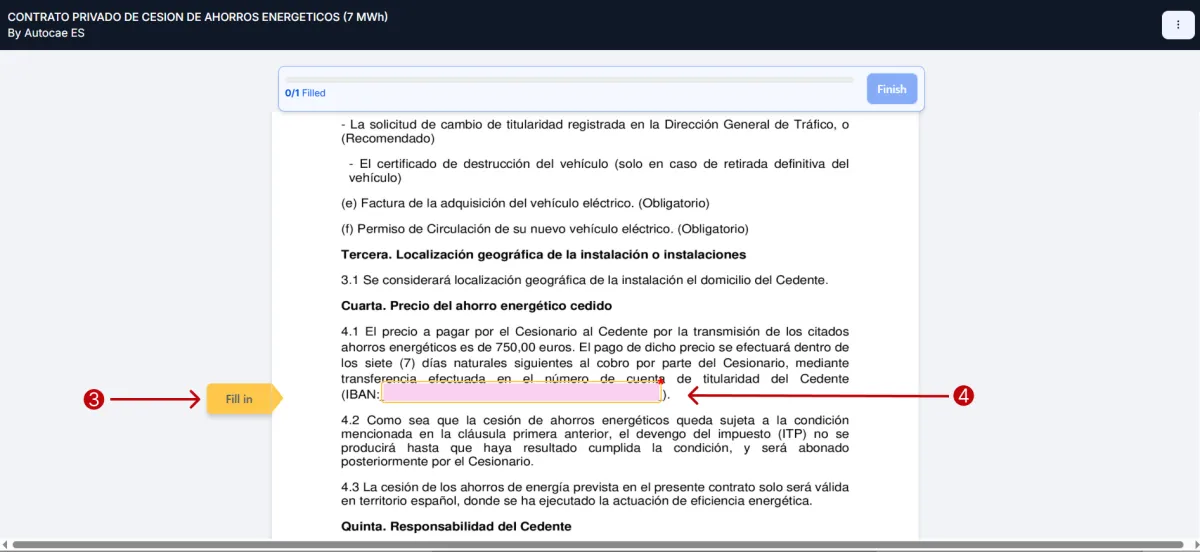This screenshot has height=552, width=1200.
Task: Click the 0/1 Filled counter text
Action: (x=305, y=93)
